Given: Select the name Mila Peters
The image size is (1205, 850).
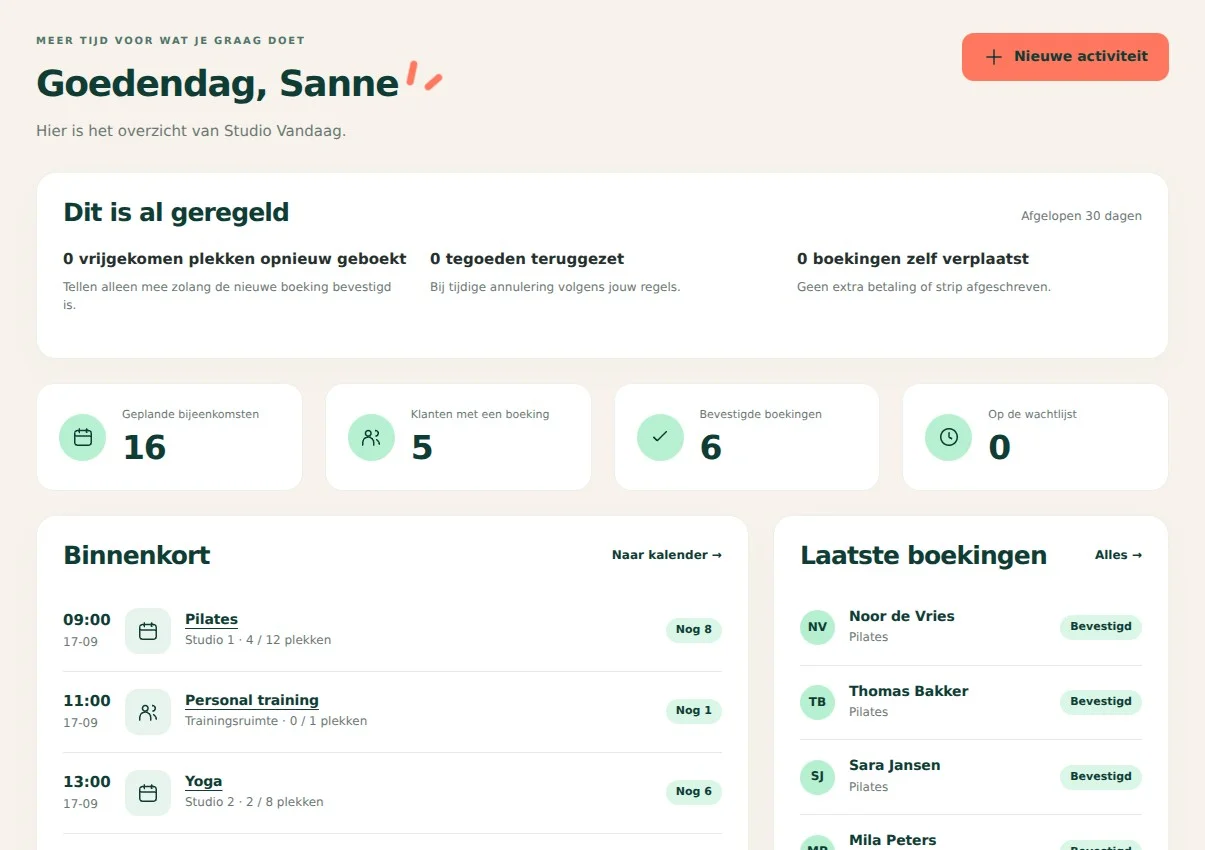Looking at the screenshot, I should pos(893,840).
